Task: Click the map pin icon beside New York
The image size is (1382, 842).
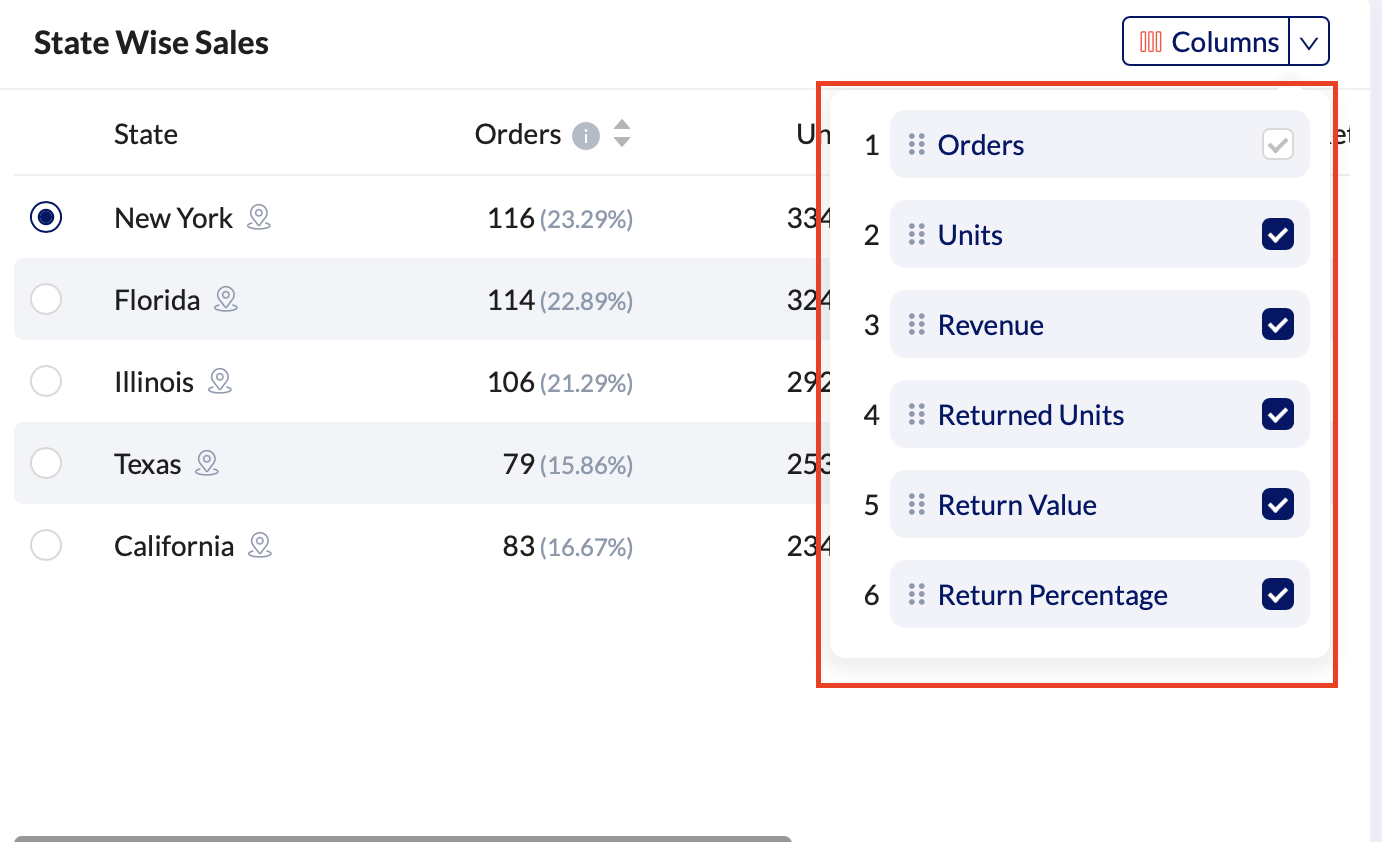Action: coord(259,217)
